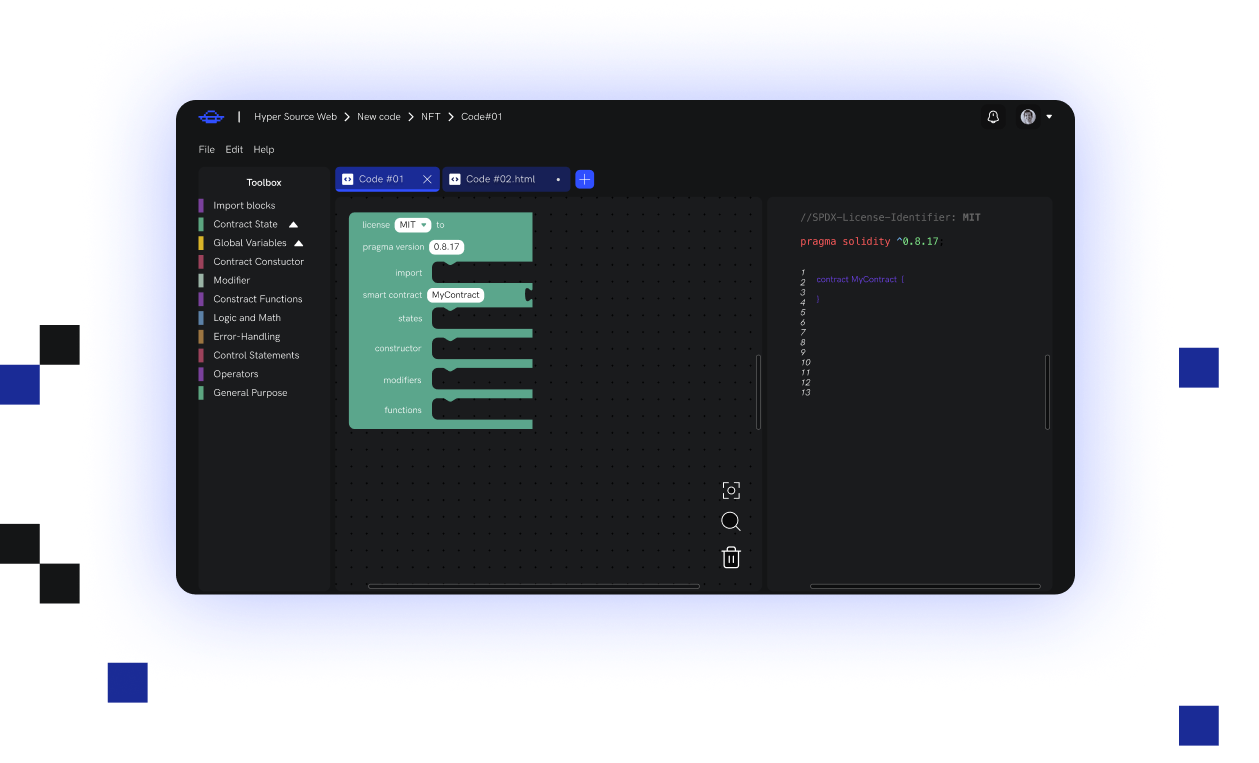Add a new tab with plus button
Viewport: 1259px width, 763px height.
click(x=585, y=179)
